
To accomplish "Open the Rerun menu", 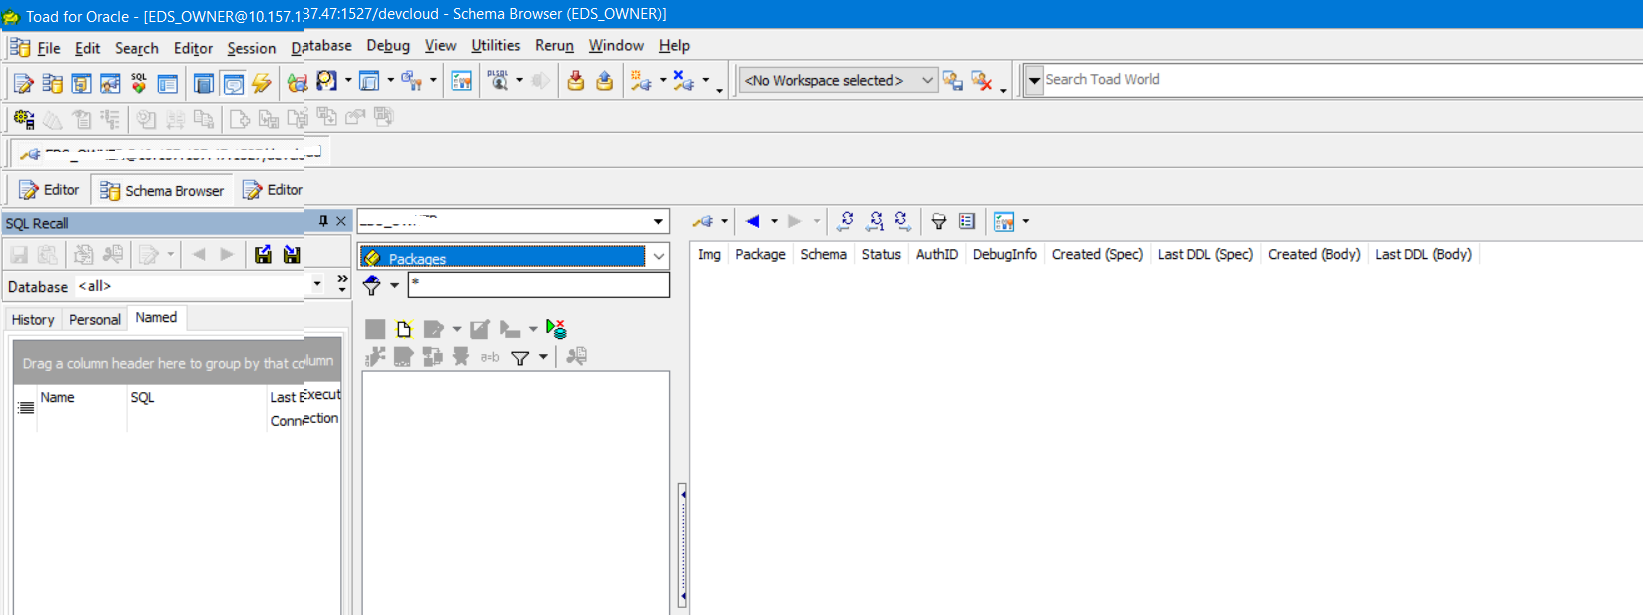I will (x=554, y=46).
